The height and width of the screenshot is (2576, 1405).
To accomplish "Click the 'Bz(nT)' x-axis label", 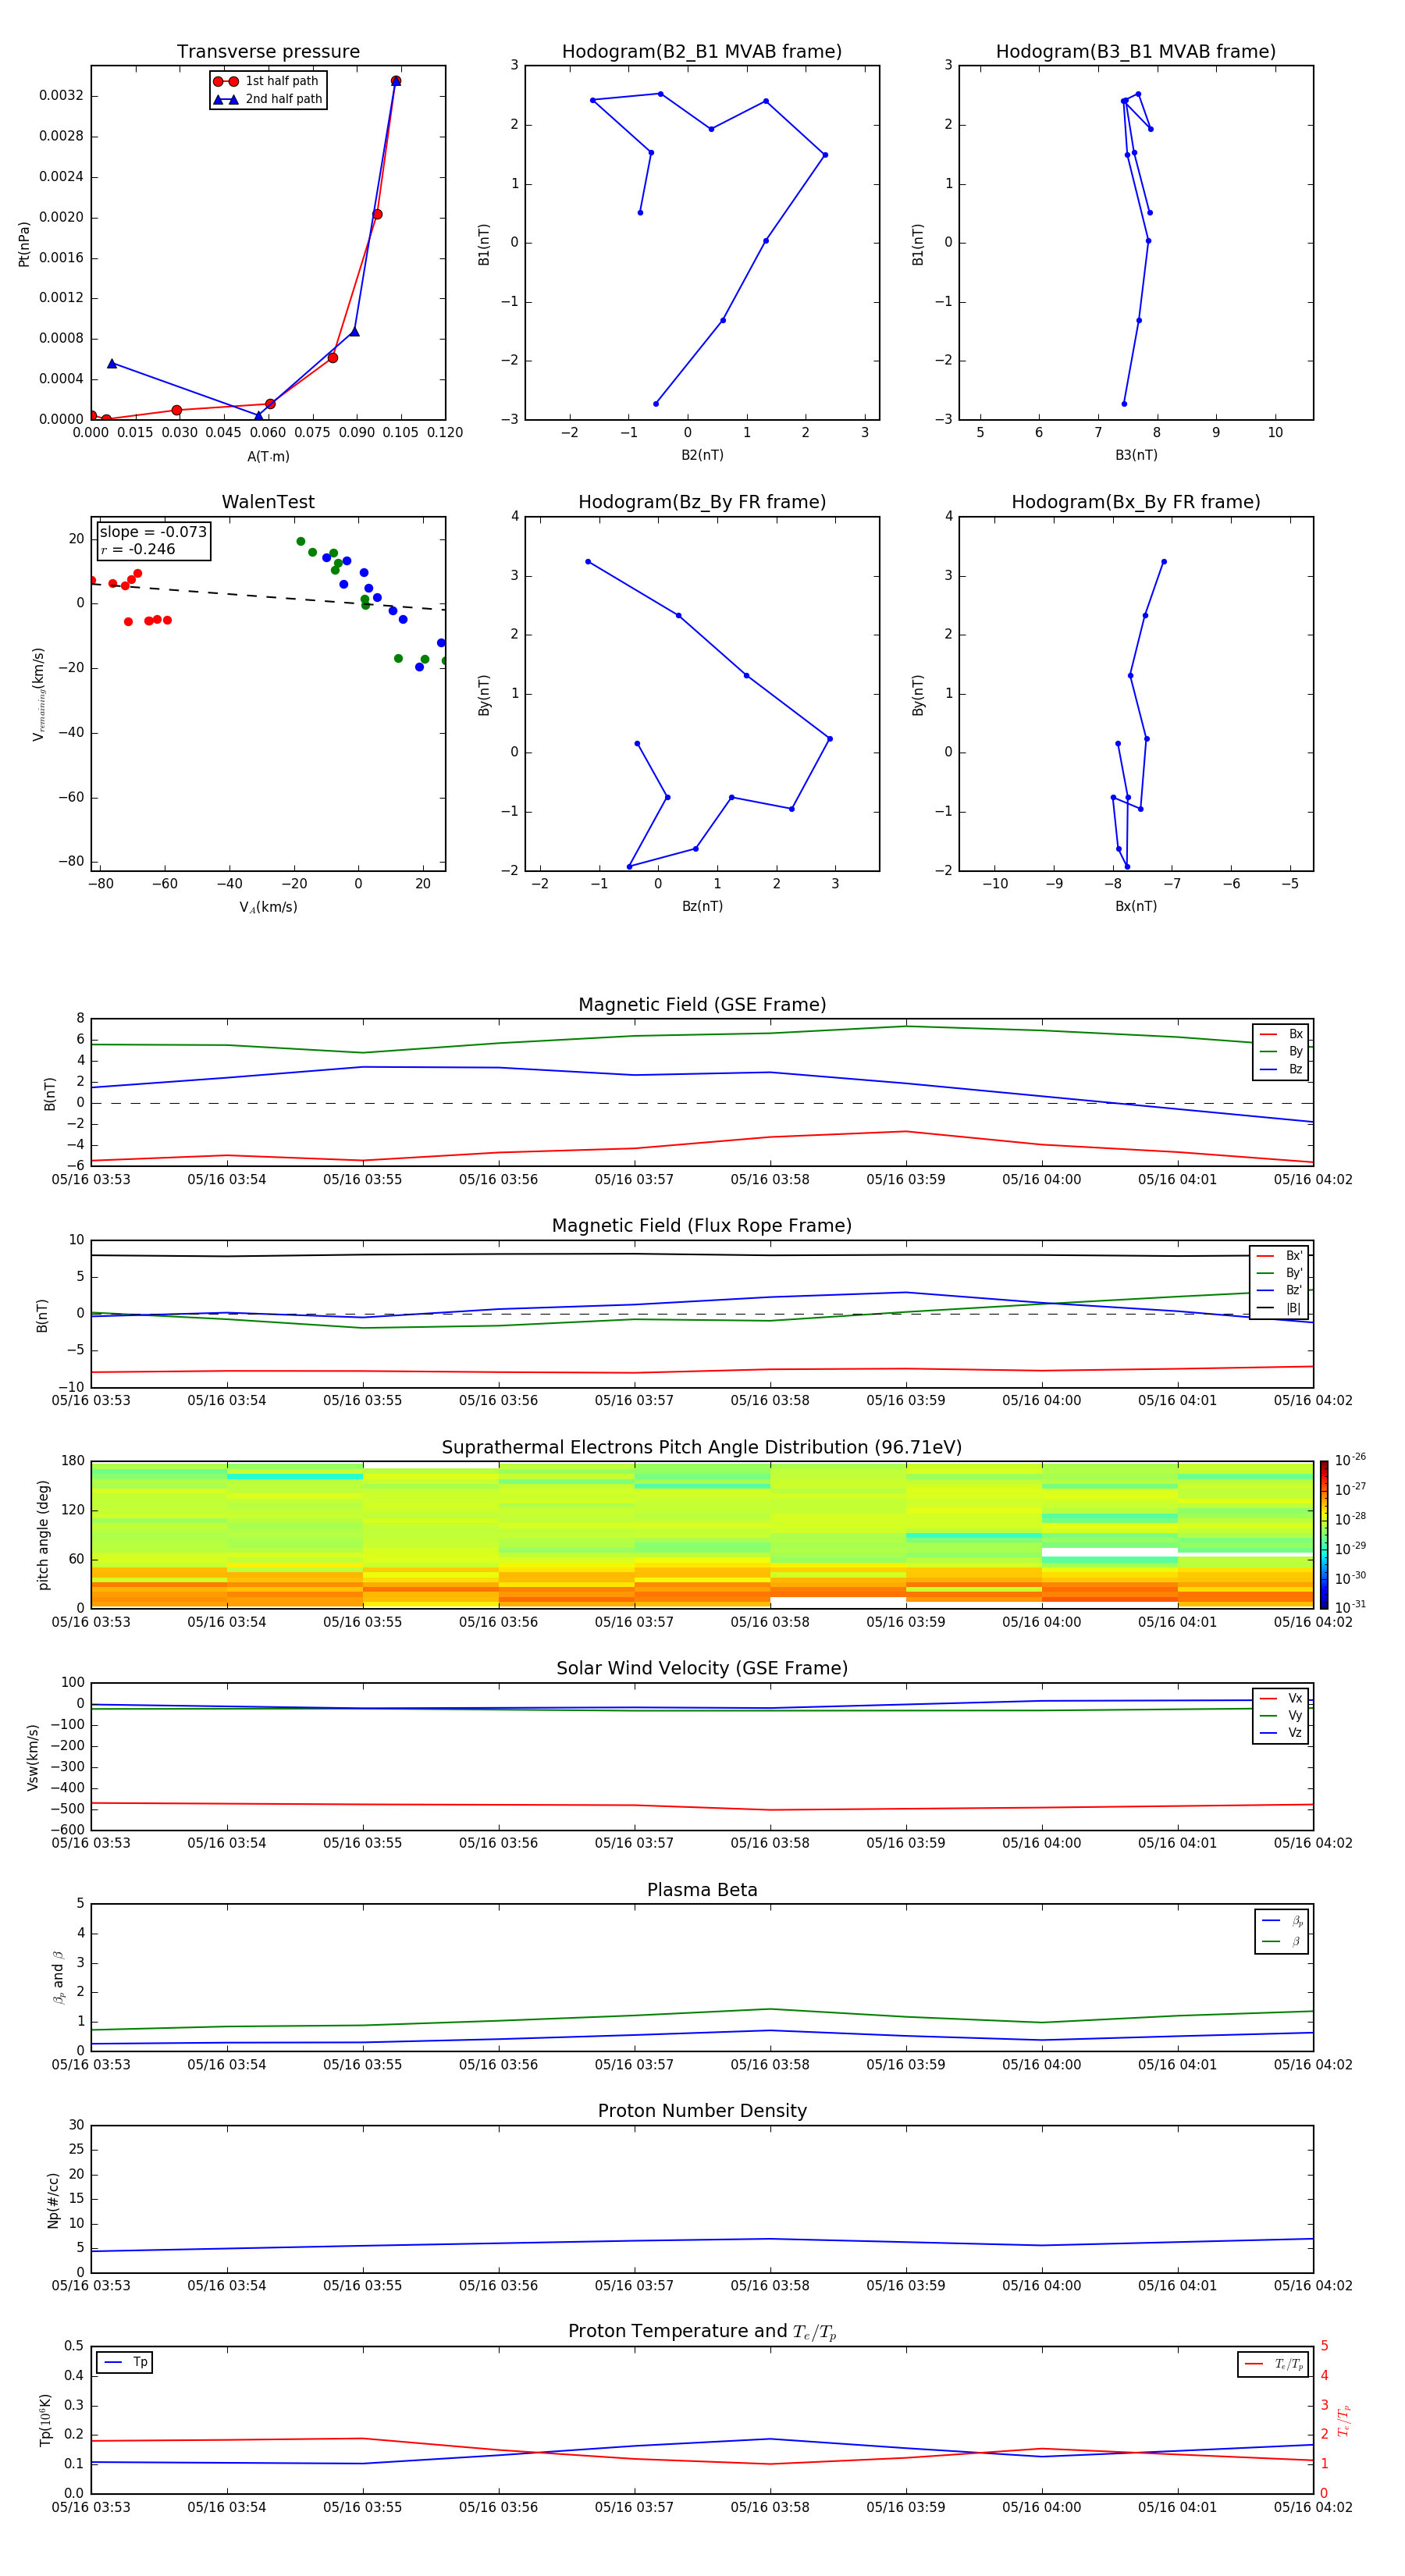I will [x=702, y=907].
